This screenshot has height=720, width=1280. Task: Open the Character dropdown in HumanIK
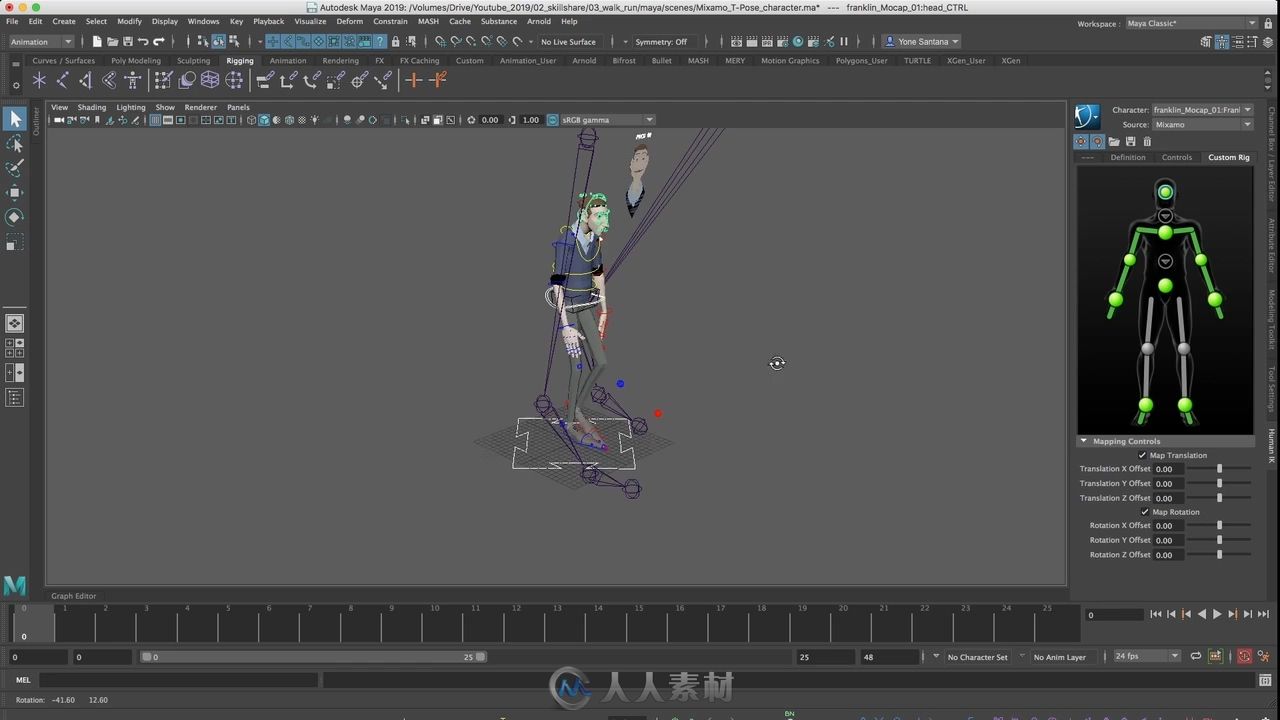(1201, 110)
